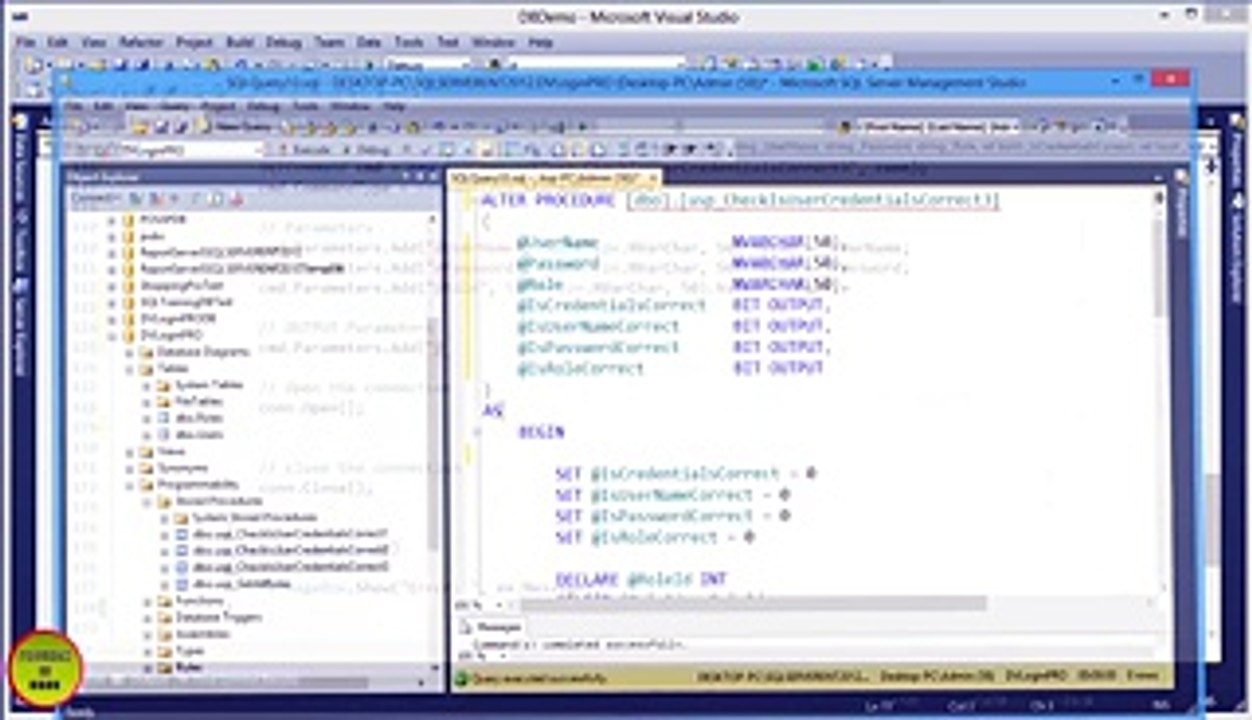Collapse the Stored Procedures folder node
Image resolution: width=1252 pixels, height=720 pixels.
148,501
